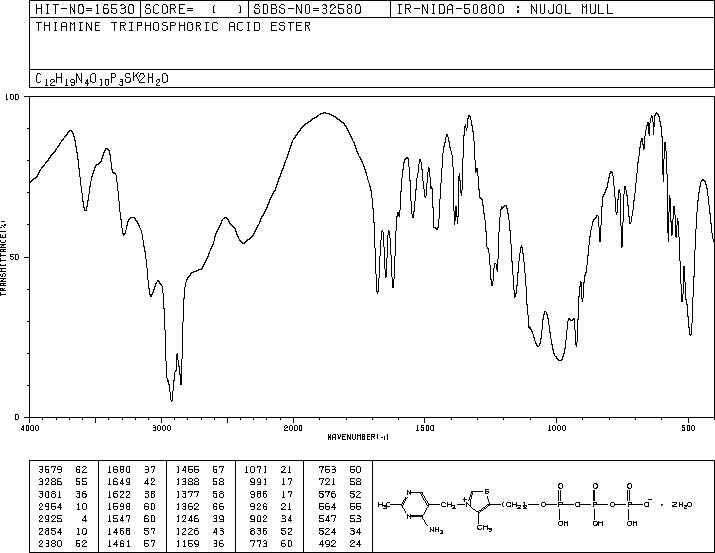Select peak table entry 492
Screen dimensions: 715x553
pyautogui.click(x=327, y=544)
